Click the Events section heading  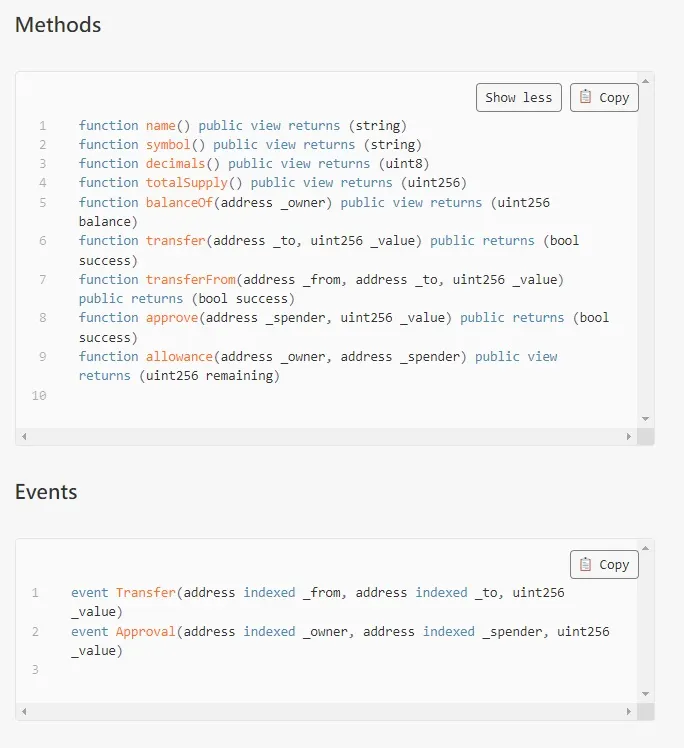pyautogui.click(x=46, y=492)
